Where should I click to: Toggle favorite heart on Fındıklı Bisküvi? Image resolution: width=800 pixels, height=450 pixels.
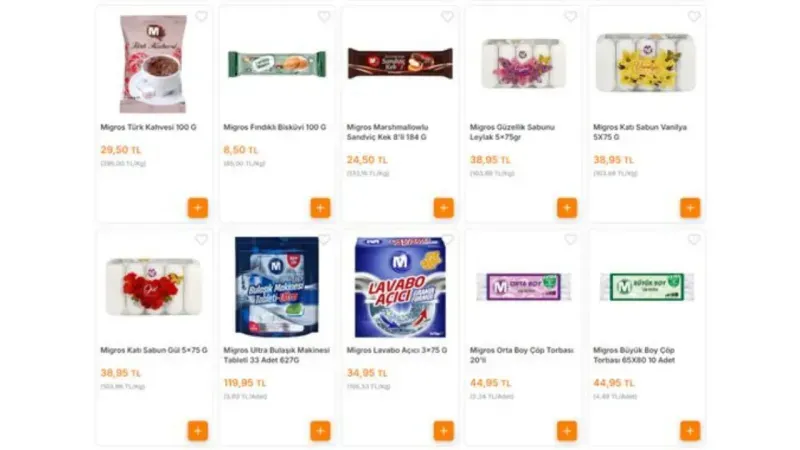pyautogui.click(x=324, y=17)
